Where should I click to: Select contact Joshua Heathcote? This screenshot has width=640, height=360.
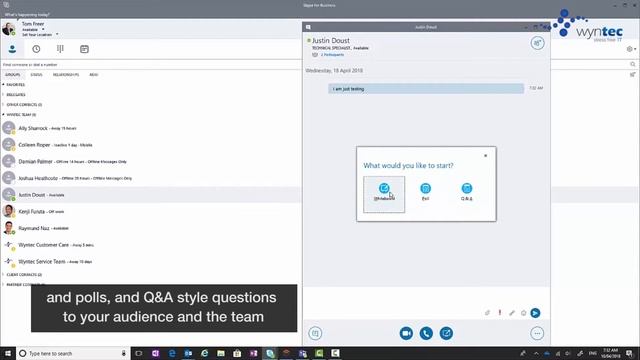[151, 178]
